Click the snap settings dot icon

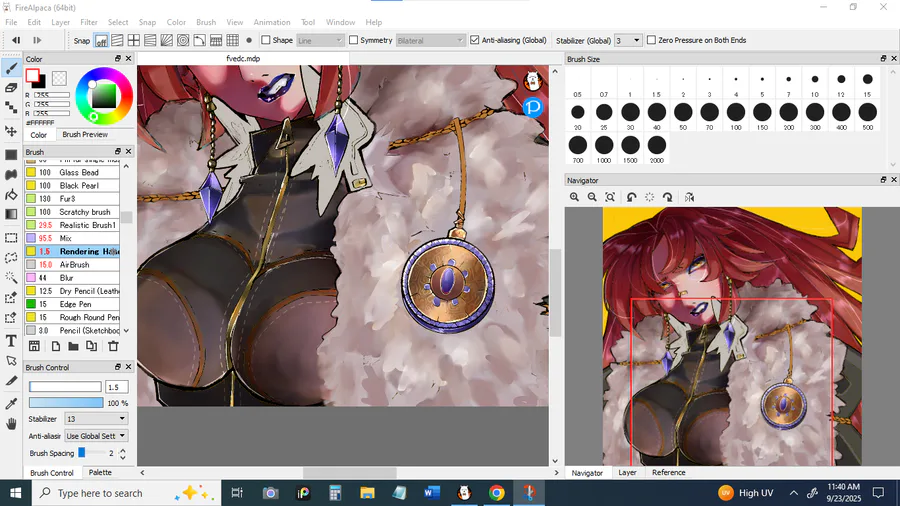click(x=249, y=40)
